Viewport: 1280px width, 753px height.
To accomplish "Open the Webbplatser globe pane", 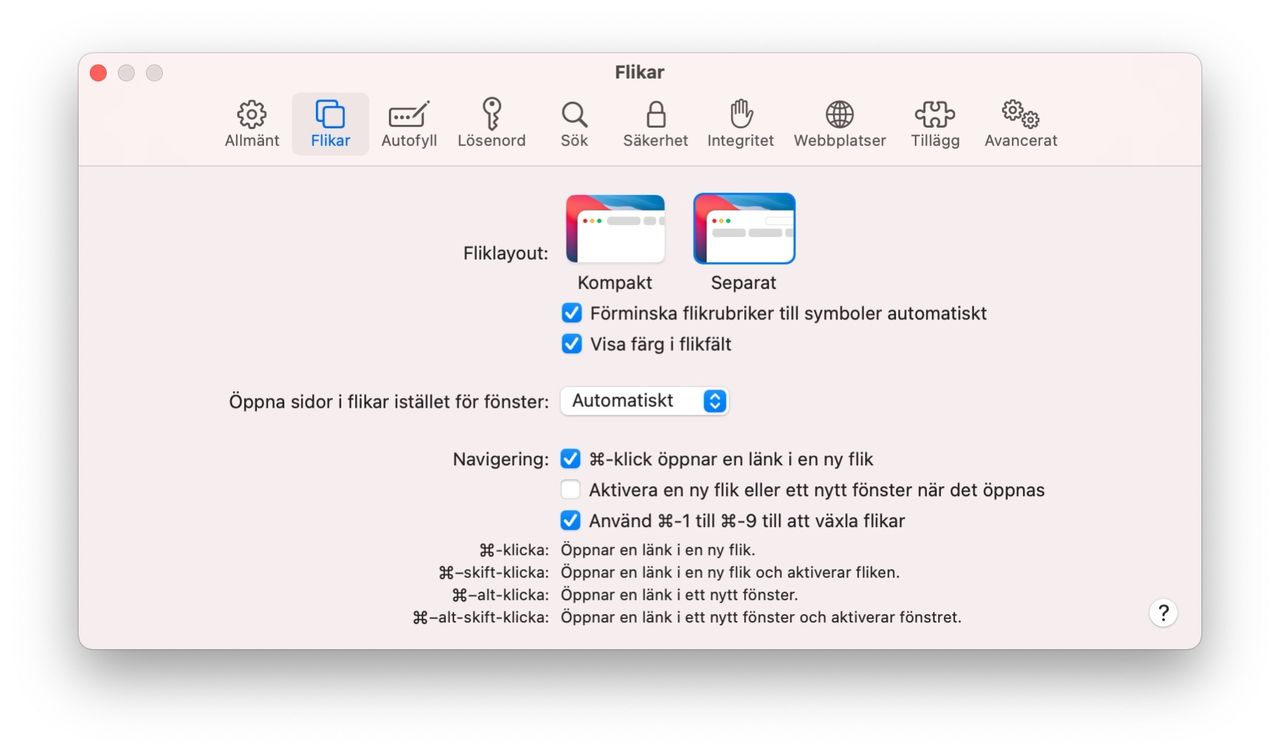I will 839,124.
